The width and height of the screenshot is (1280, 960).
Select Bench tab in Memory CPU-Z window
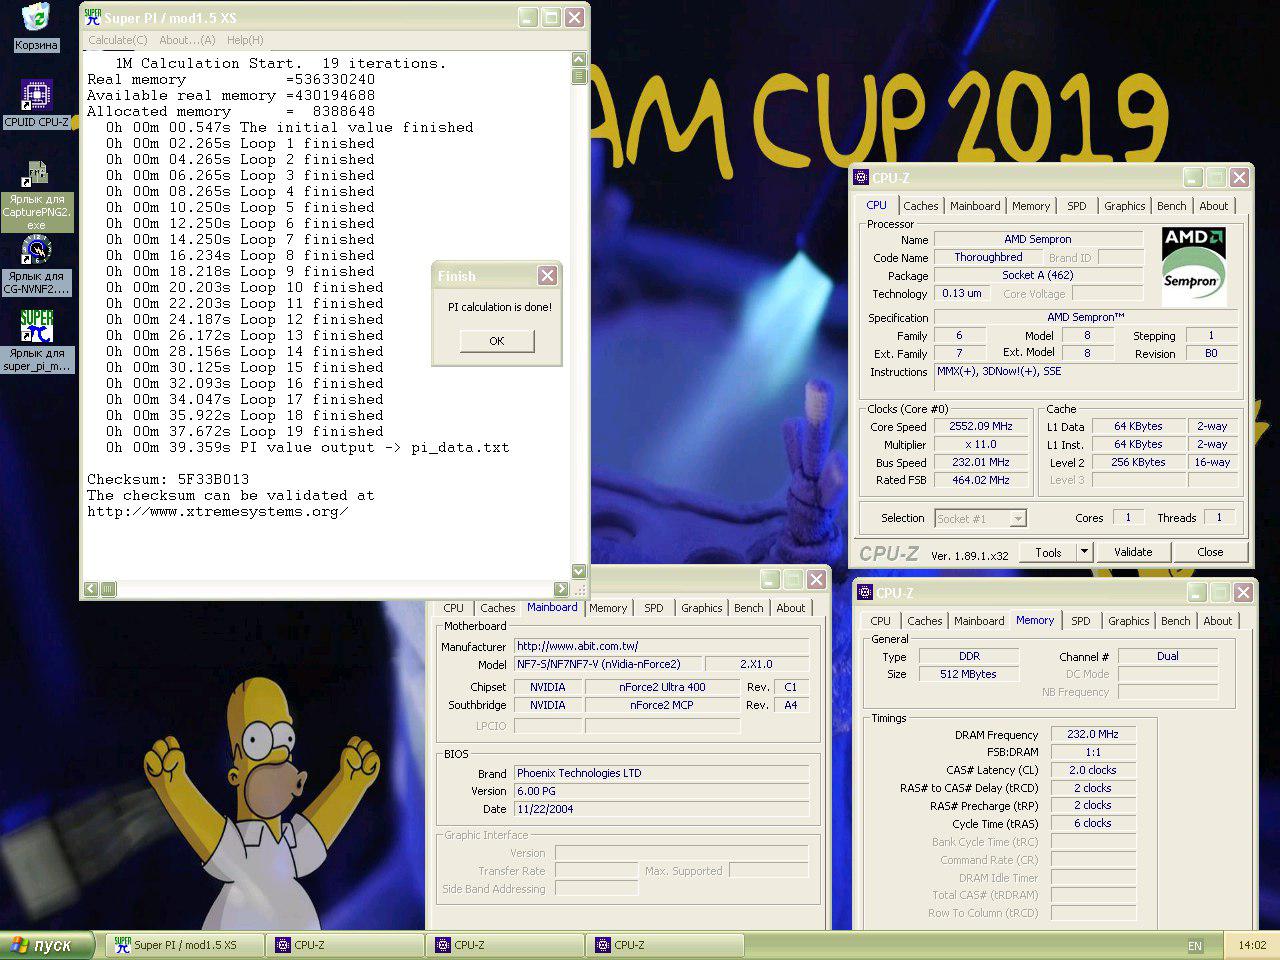1176,621
